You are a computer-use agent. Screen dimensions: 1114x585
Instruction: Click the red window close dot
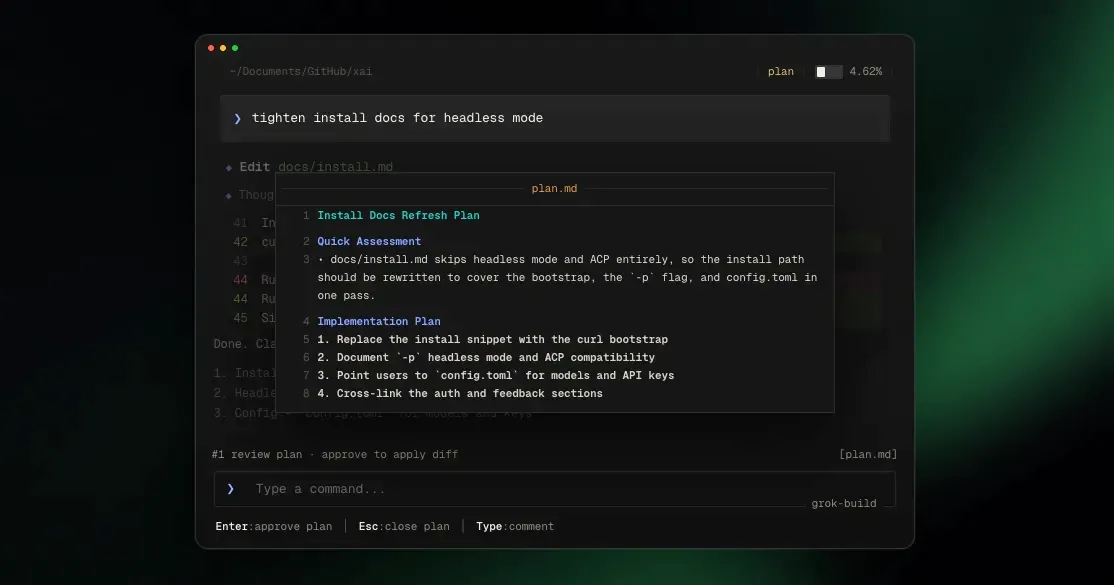tap(211, 48)
